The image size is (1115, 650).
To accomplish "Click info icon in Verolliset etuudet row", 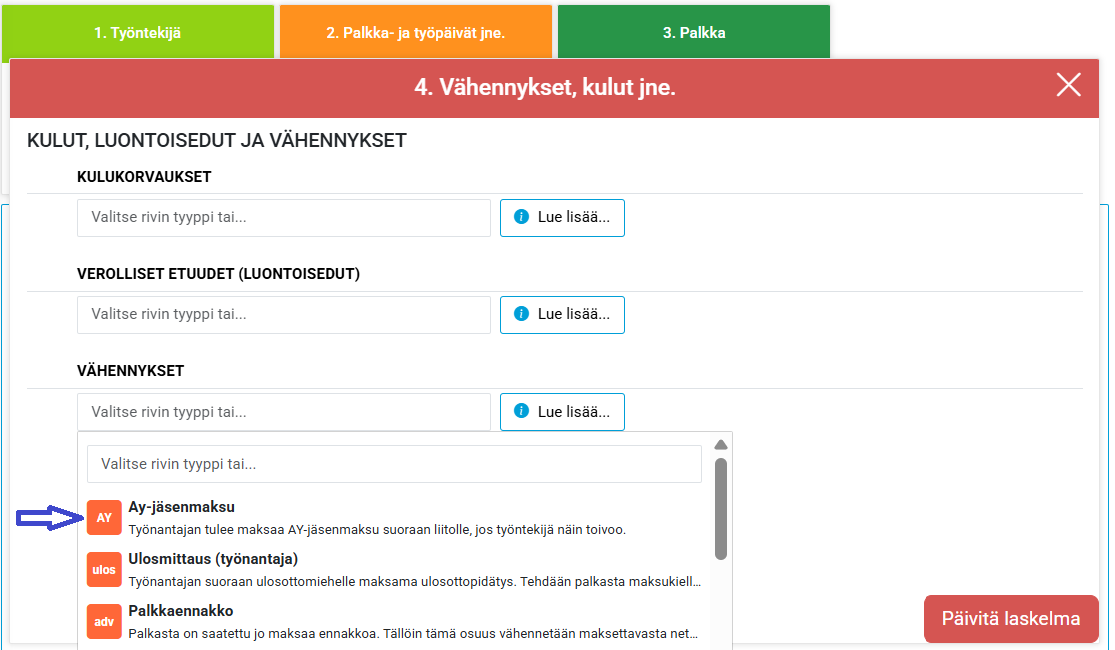I will pos(521,314).
